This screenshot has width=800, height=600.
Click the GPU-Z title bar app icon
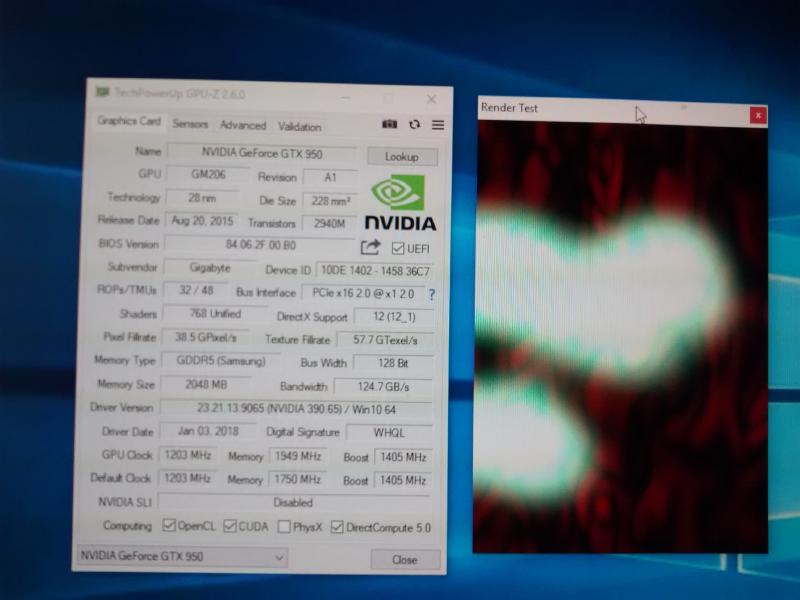point(103,91)
